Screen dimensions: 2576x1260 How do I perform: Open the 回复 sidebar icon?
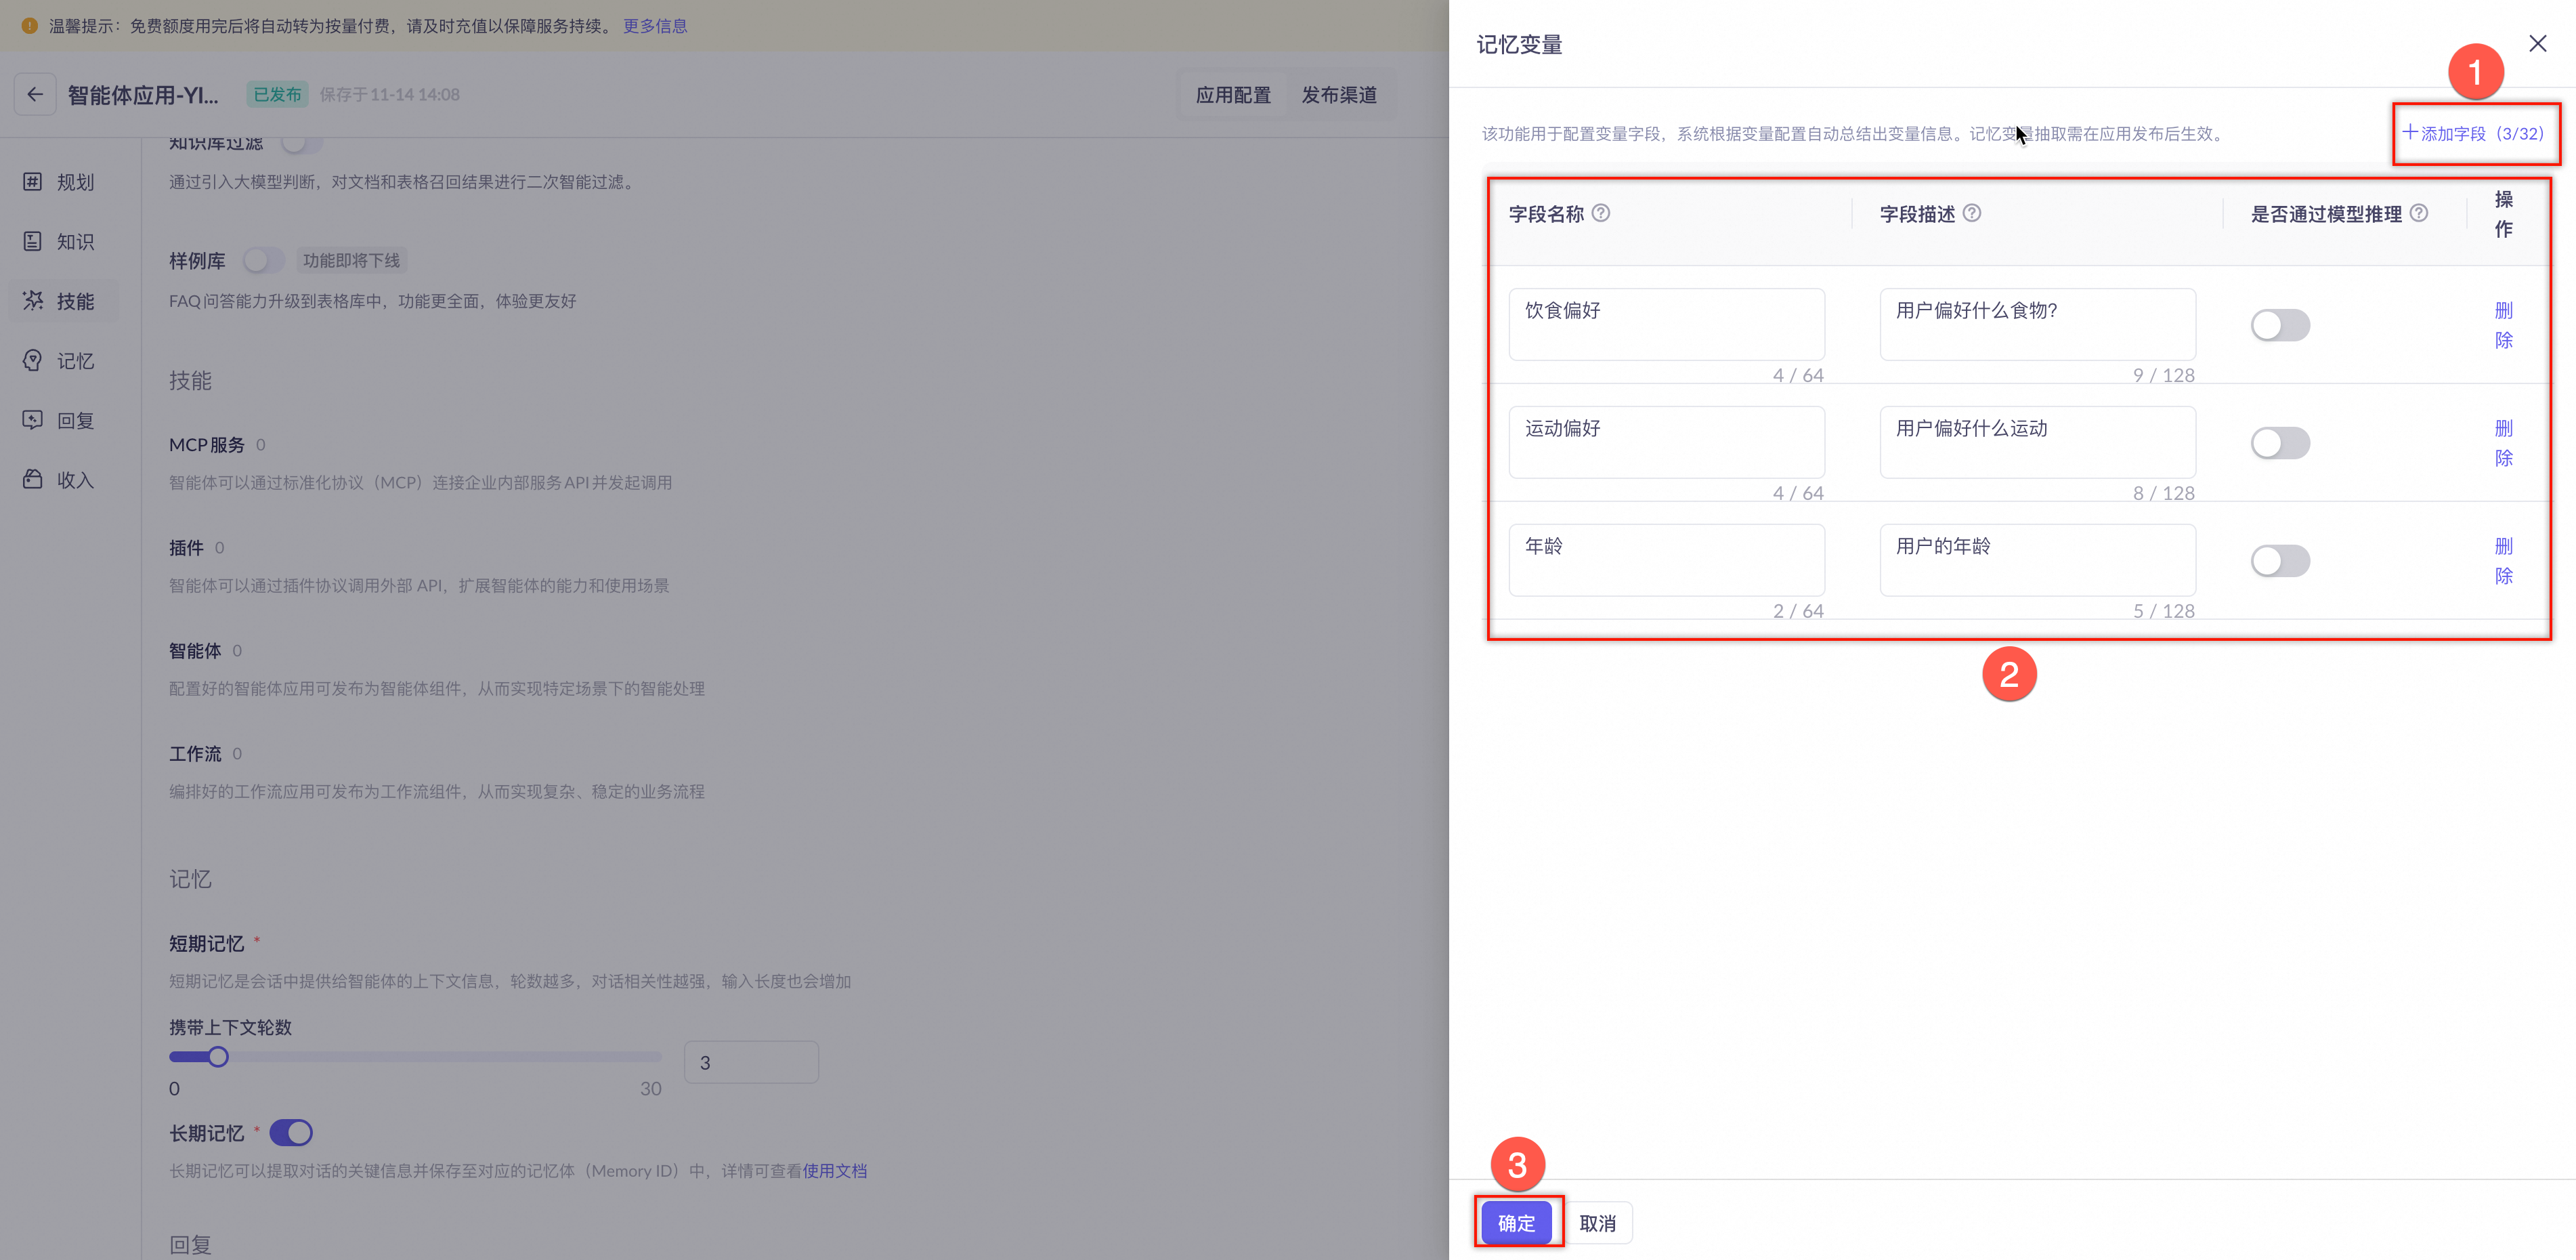[33, 420]
